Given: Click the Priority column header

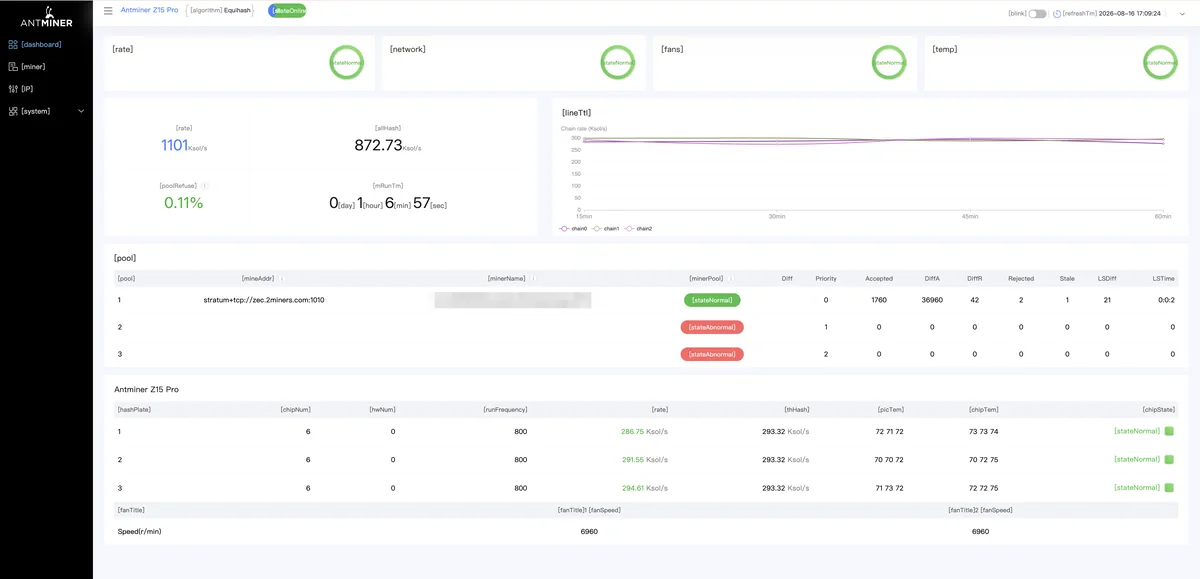Looking at the screenshot, I should coord(826,279).
